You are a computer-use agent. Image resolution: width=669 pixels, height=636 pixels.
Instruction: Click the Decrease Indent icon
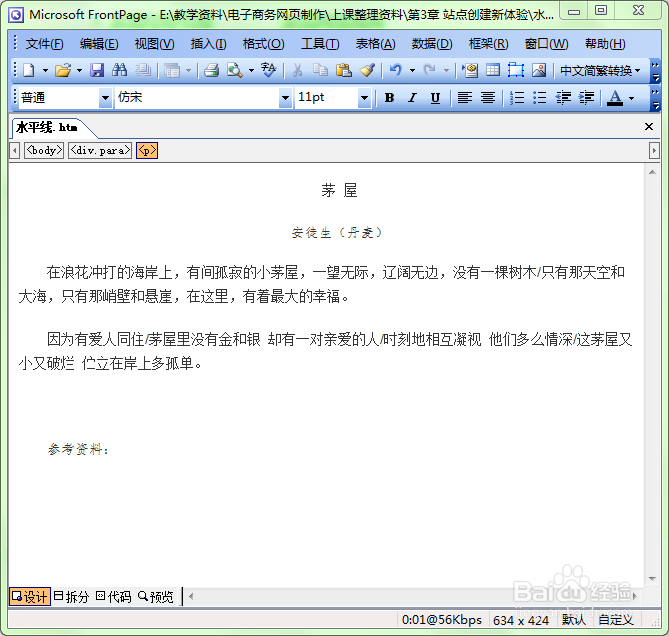pos(563,98)
